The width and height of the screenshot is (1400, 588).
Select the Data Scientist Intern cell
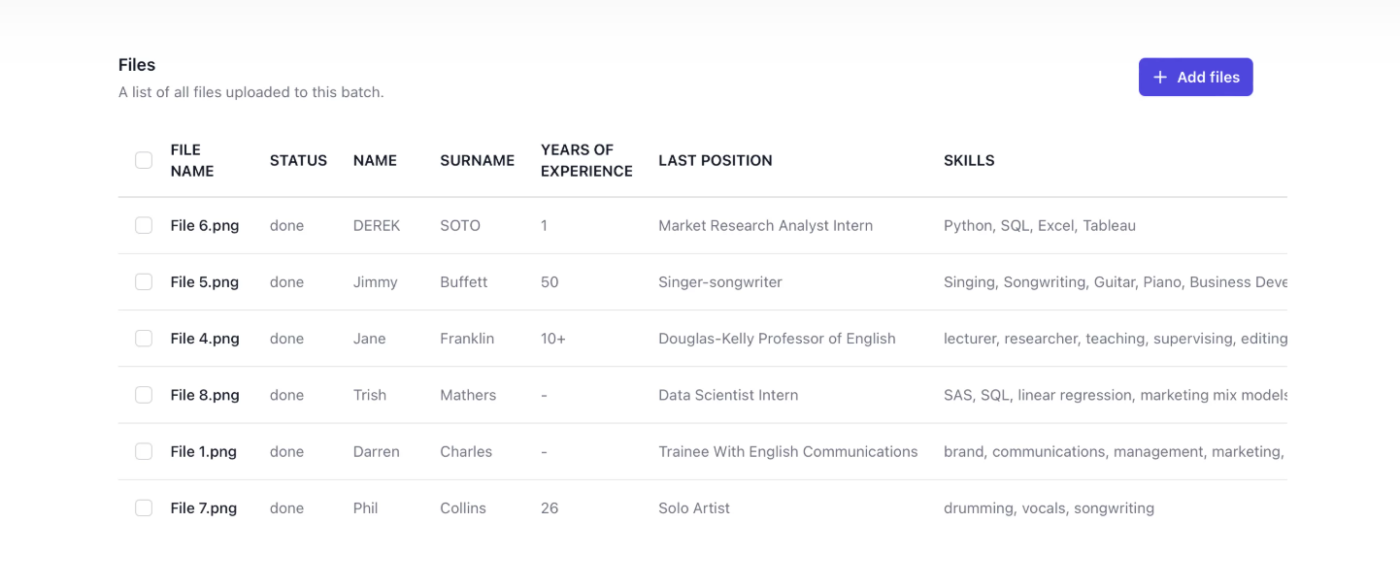(728, 395)
